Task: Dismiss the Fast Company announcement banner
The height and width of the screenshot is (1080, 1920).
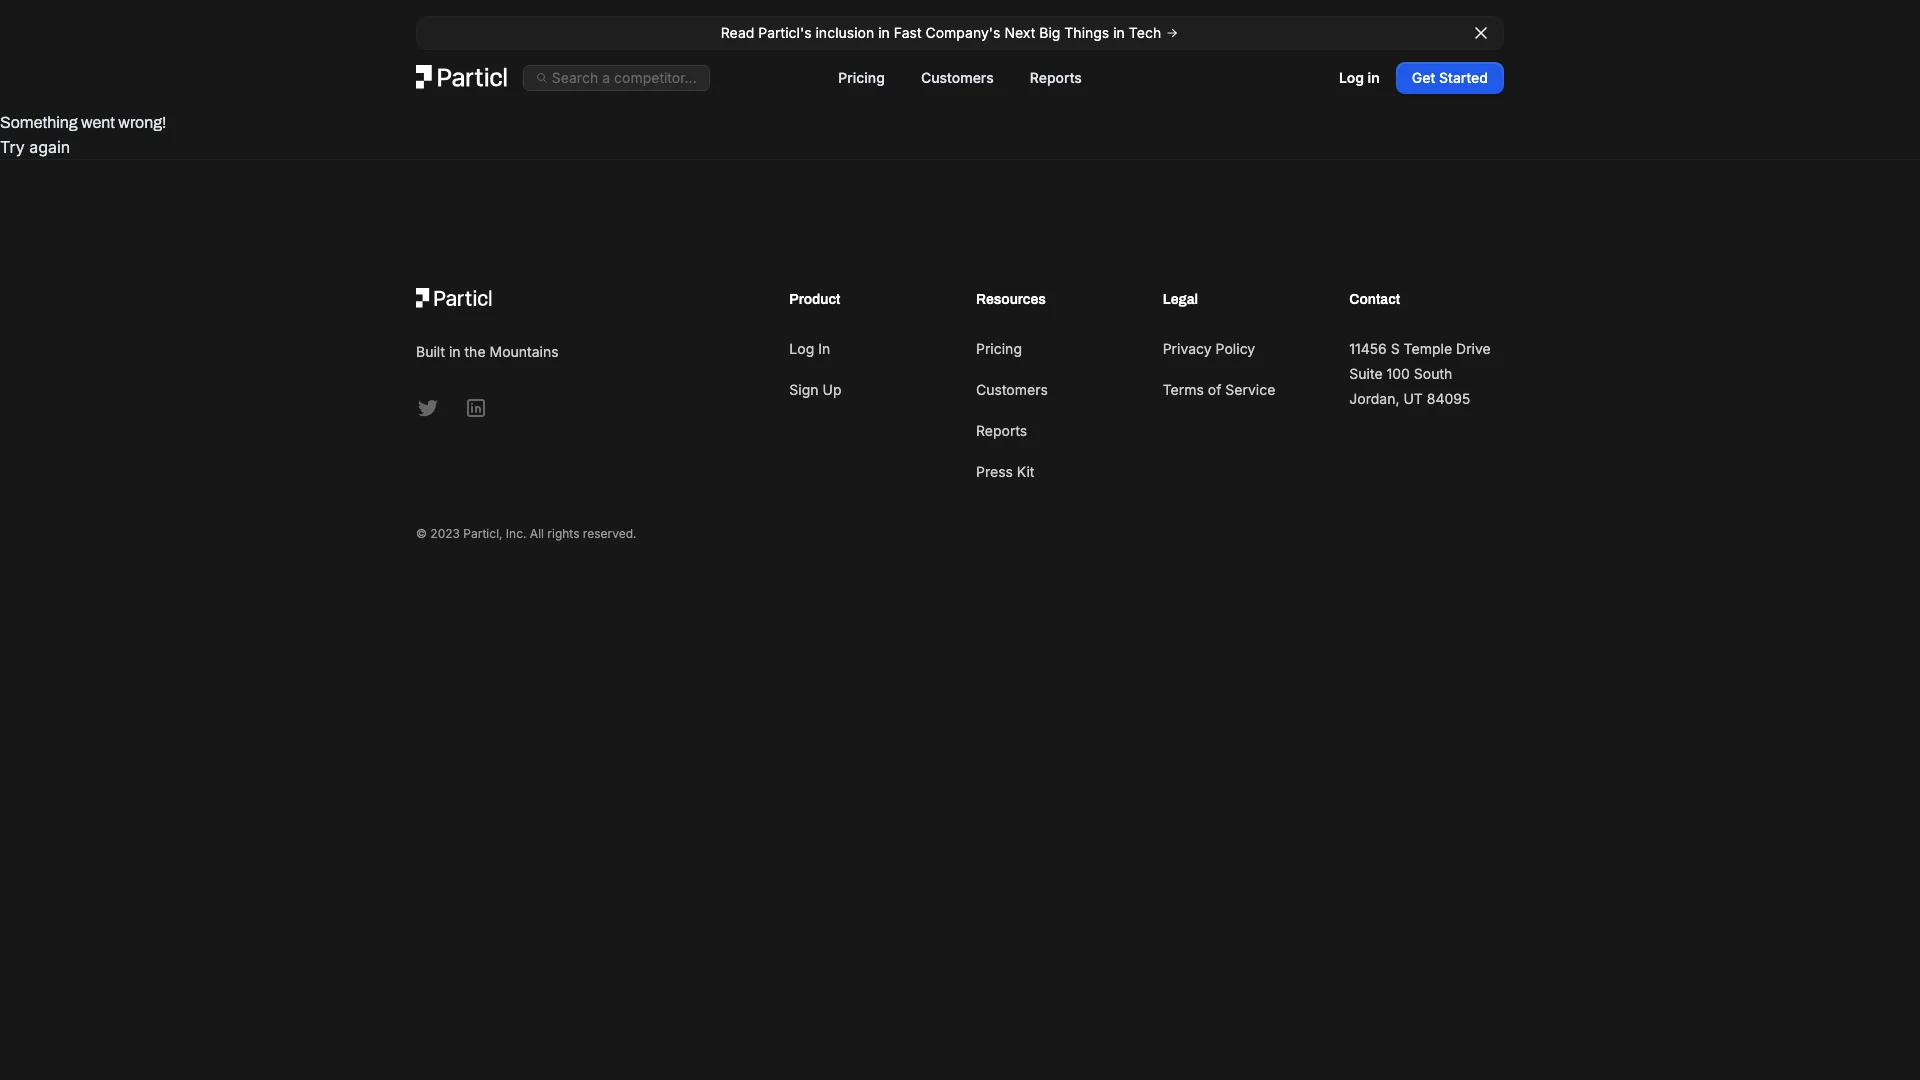Action: tap(1481, 33)
